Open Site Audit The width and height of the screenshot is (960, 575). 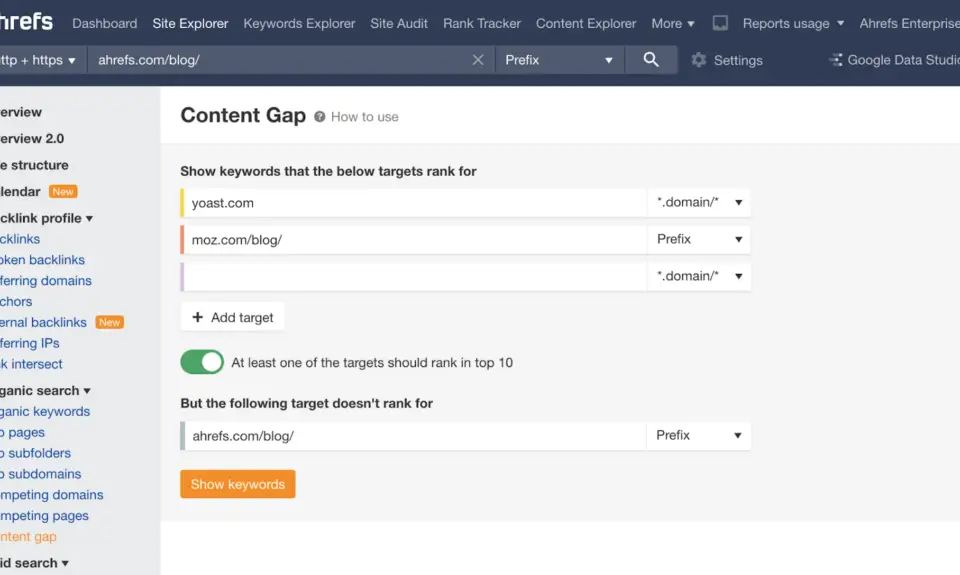[399, 23]
